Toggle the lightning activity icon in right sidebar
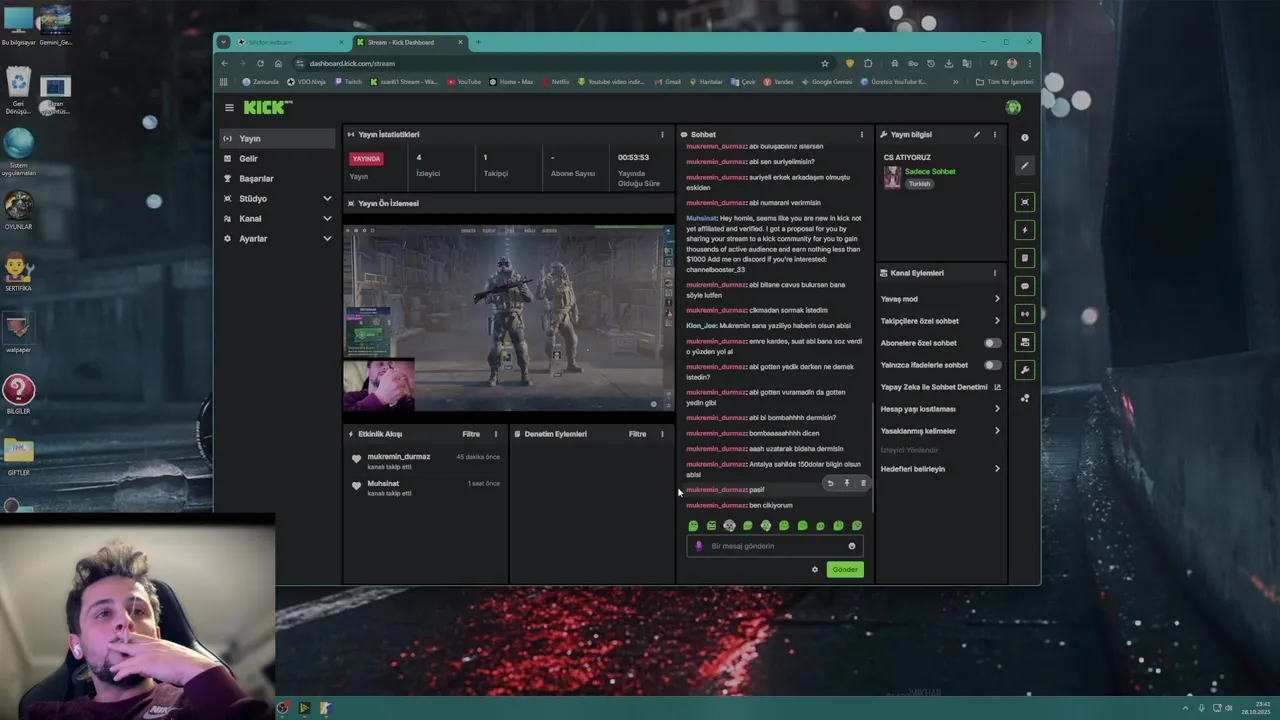The height and width of the screenshot is (720, 1280). click(x=1024, y=230)
